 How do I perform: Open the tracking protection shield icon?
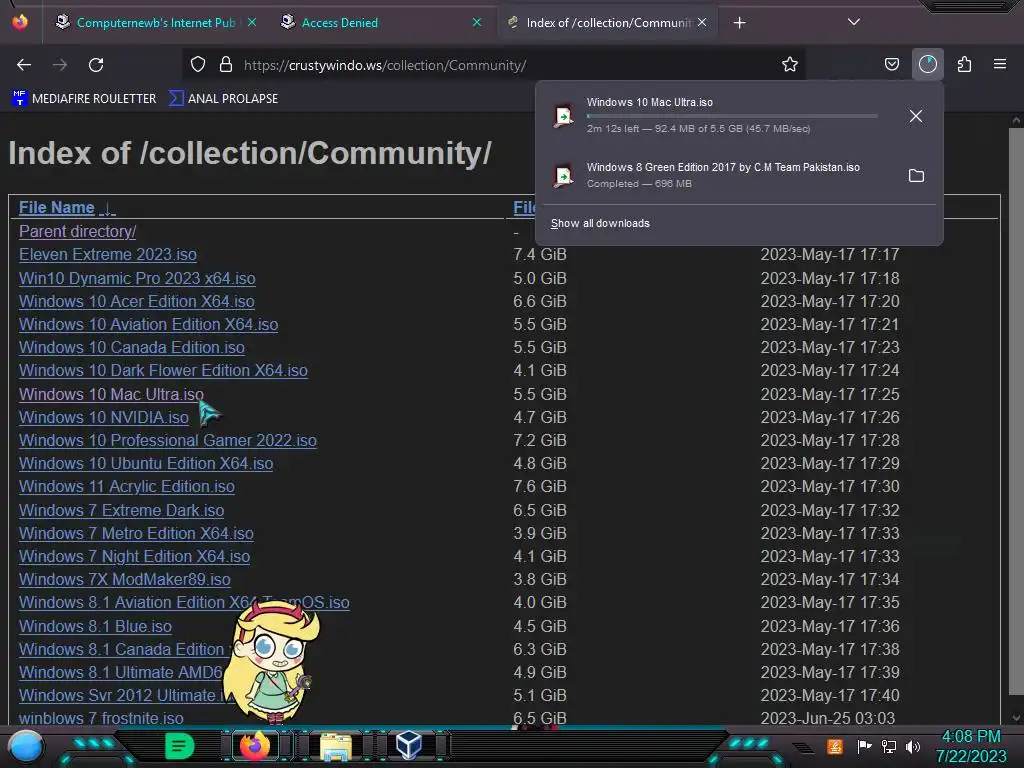(198, 64)
